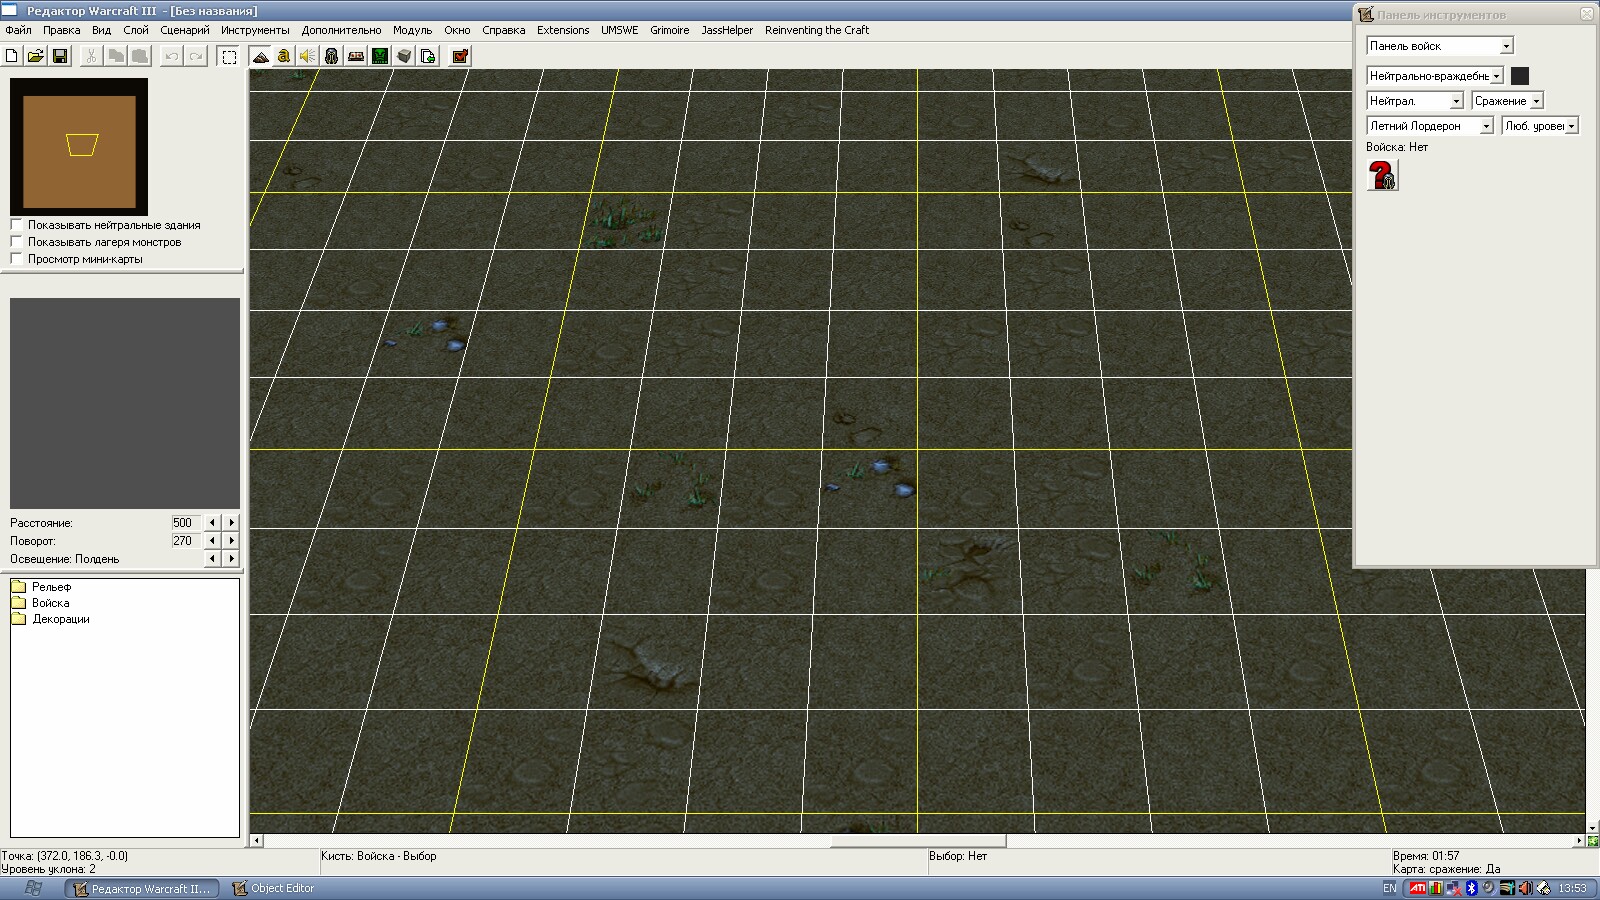This screenshot has height=900, width=1600.
Task: Open the Object Manager cube icon
Action: point(404,56)
